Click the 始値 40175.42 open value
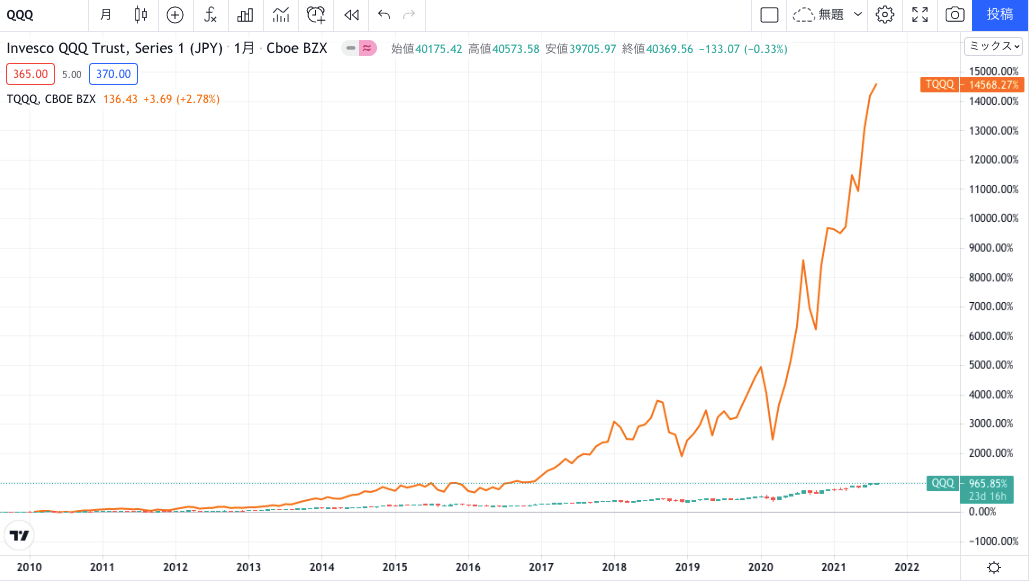Image resolution: width=1029 pixels, height=581 pixels. 427,49
